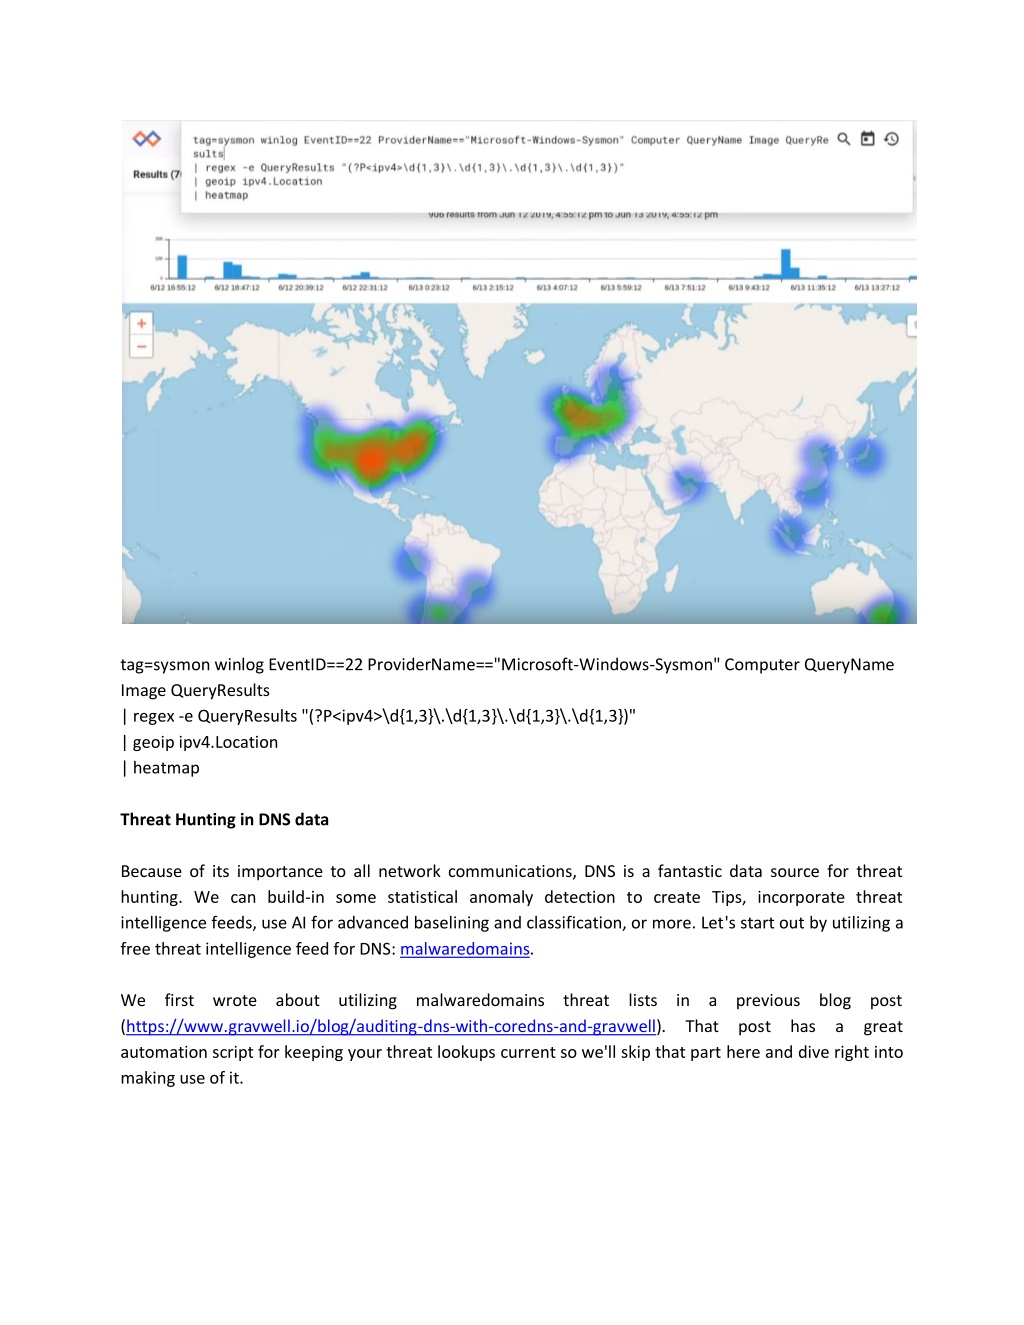Click the timeline label 6/13 7:51:12
This screenshot has width=1024, height=1325.
[x=685, y=287]
